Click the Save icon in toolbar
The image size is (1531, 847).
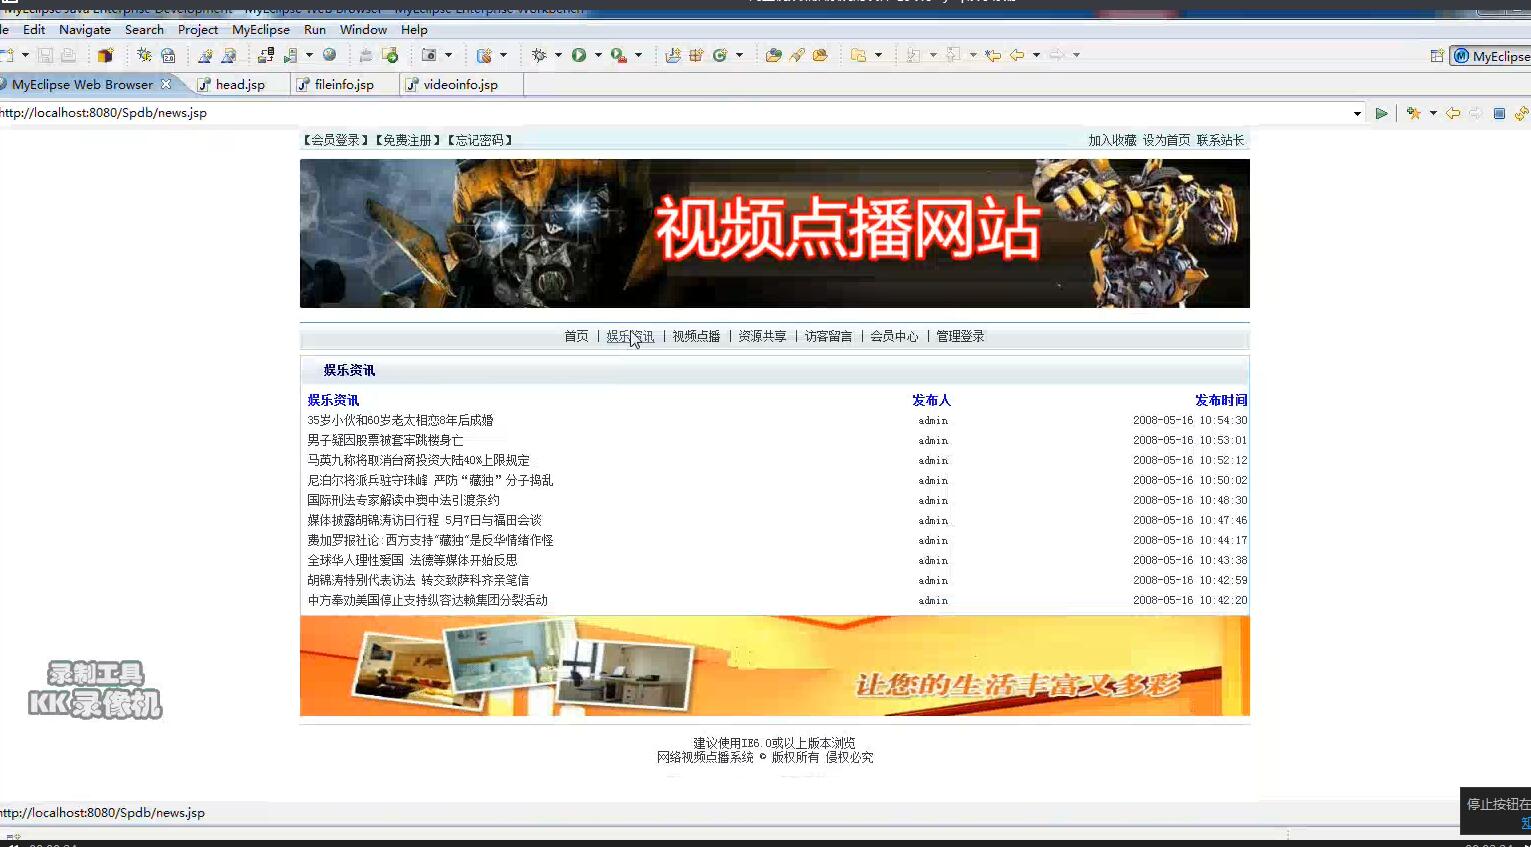tap(45, 56)
